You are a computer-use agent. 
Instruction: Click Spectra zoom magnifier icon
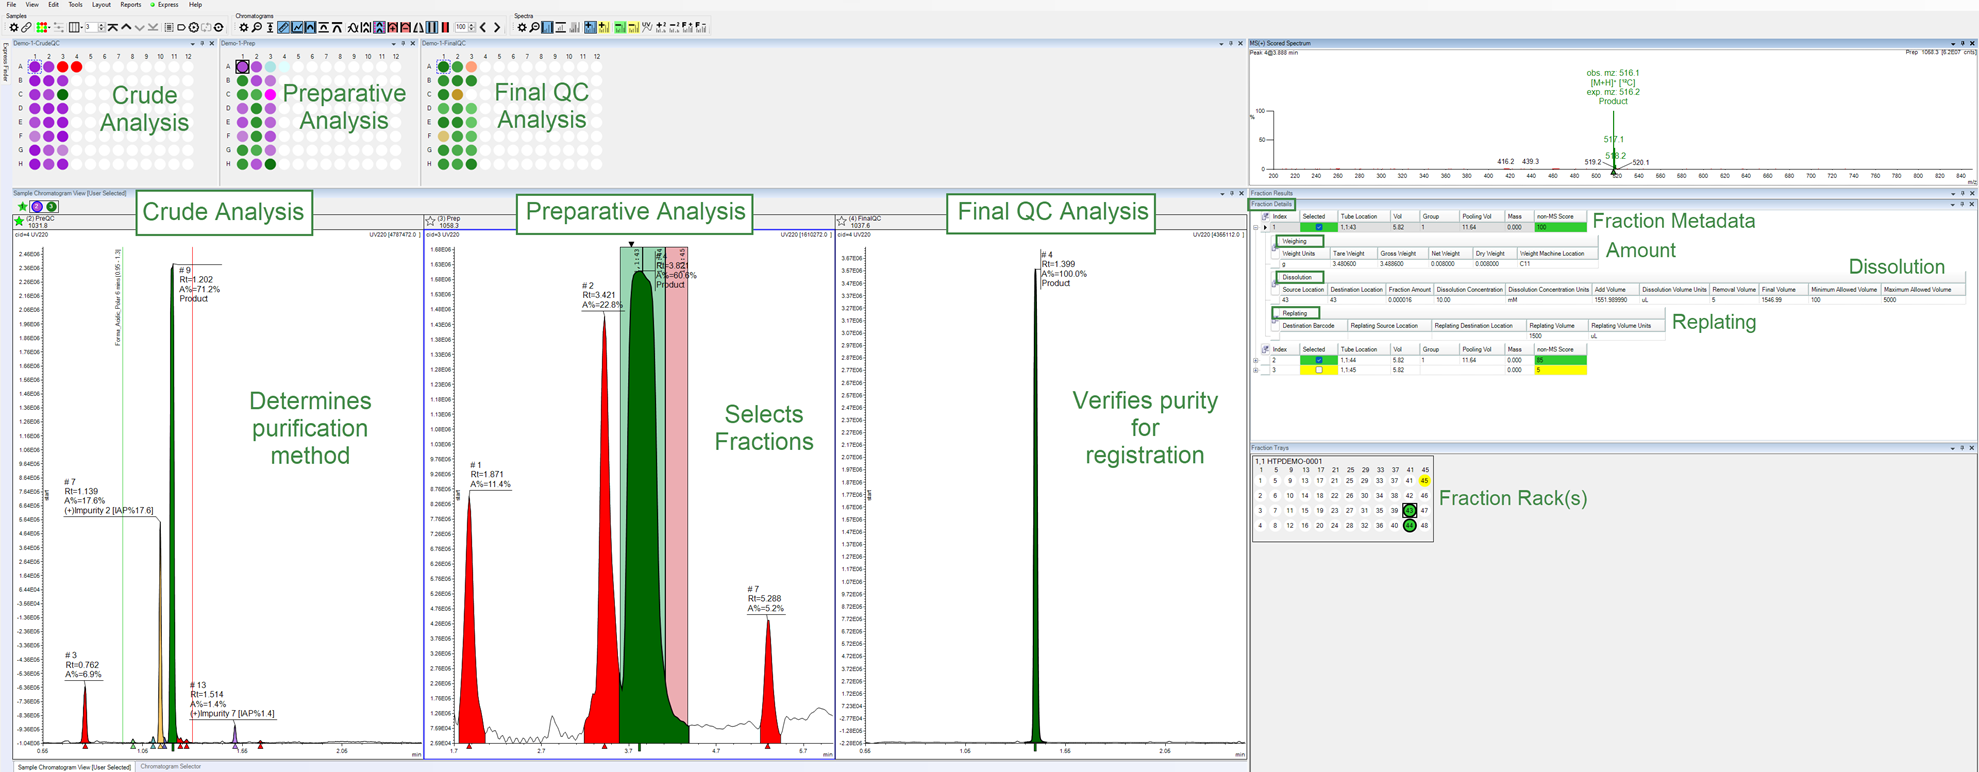pos(535,27)
